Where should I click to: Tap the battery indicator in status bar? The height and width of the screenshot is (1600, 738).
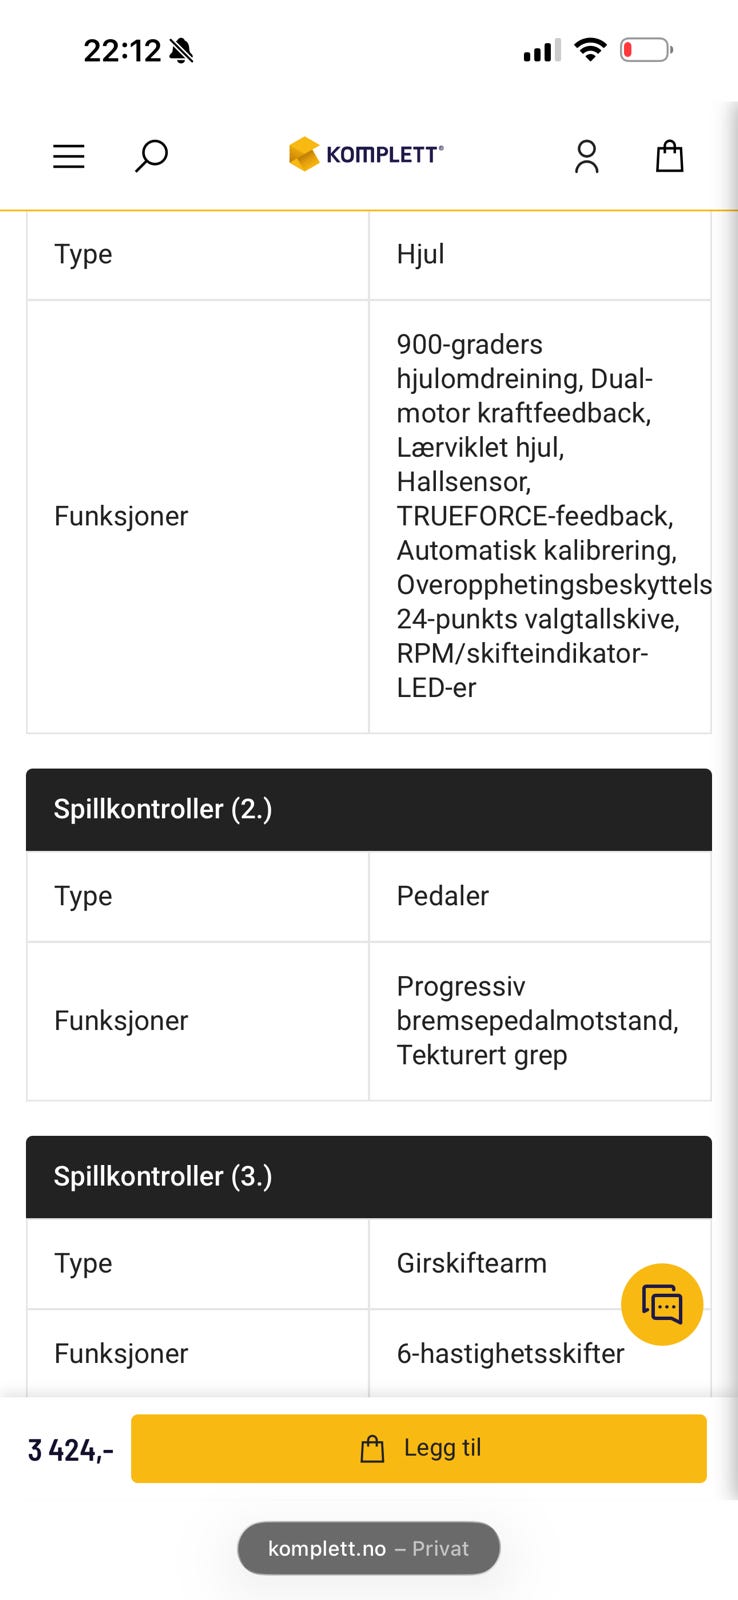(x=647, y=50)
